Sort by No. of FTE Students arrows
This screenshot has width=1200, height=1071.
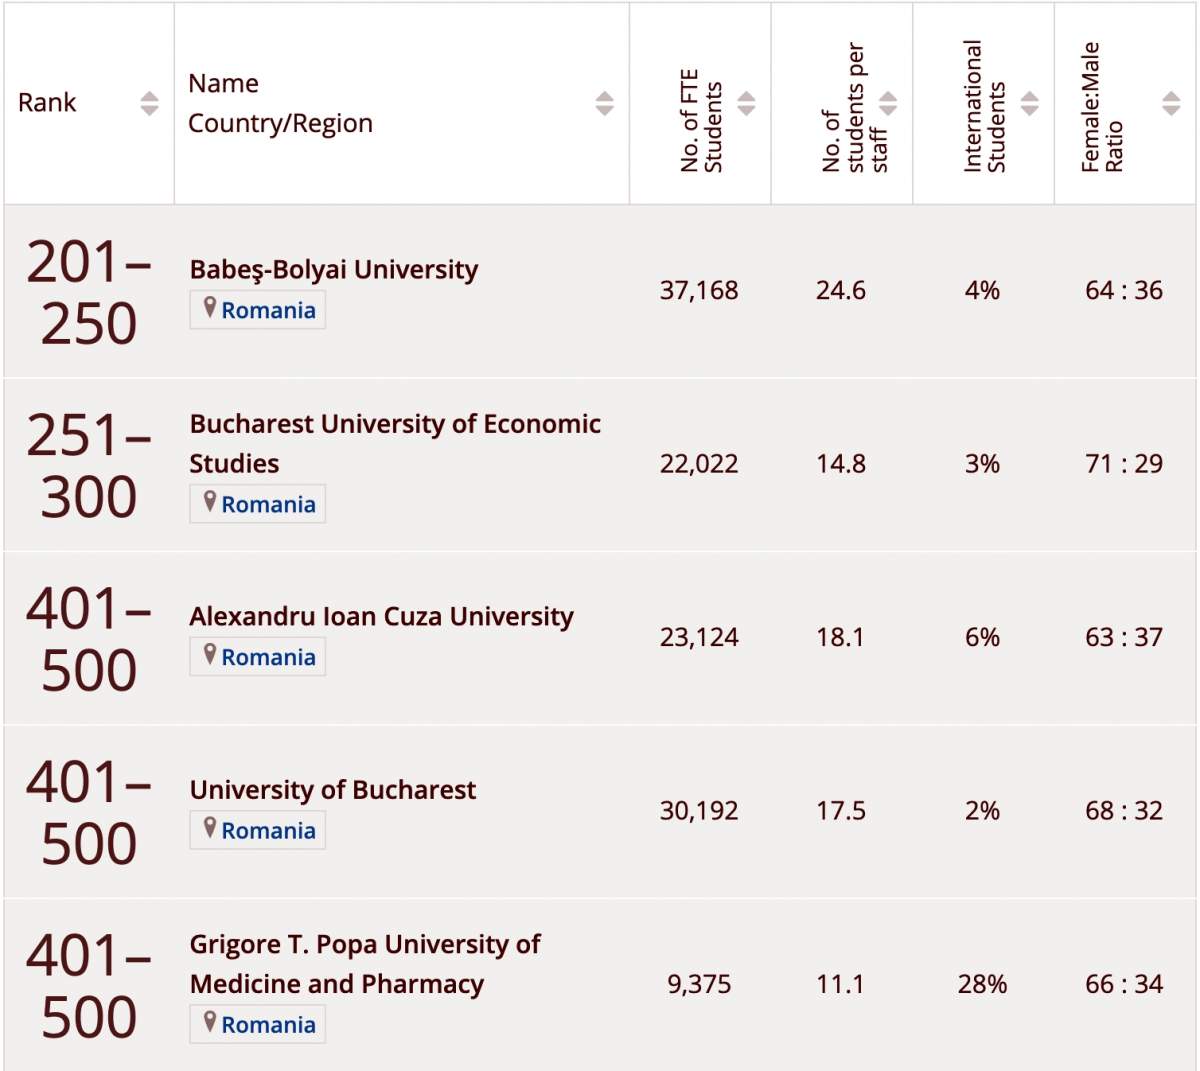[x=746, y=103]
